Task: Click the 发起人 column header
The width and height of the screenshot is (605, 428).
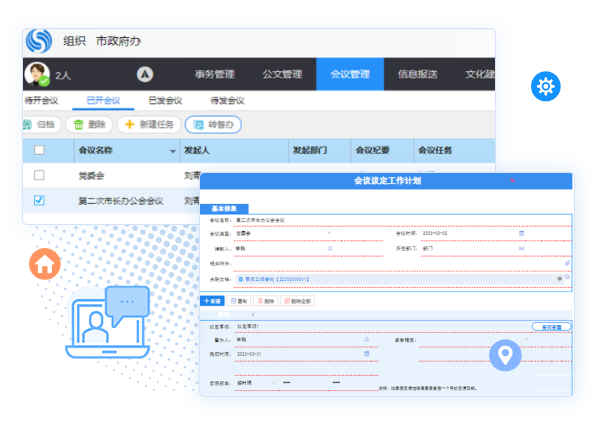Action: (x=234, y=150)
